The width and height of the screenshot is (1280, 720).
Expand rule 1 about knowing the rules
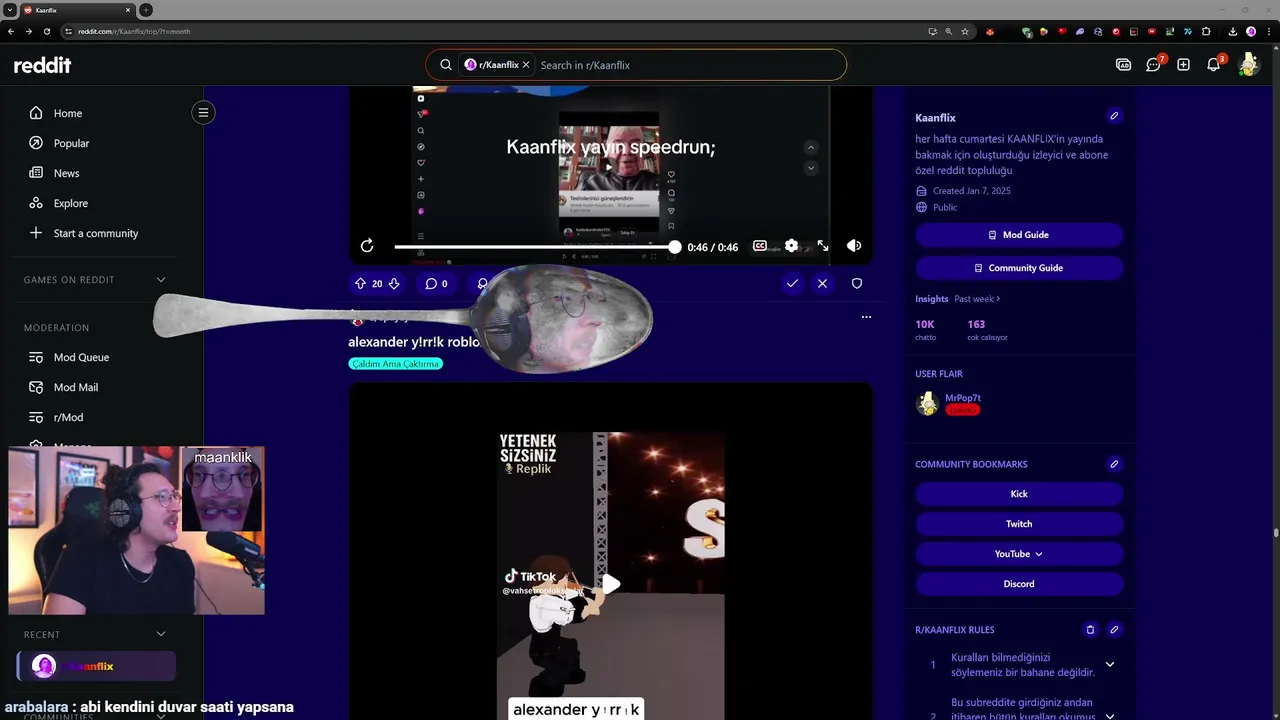point(1109,665)
